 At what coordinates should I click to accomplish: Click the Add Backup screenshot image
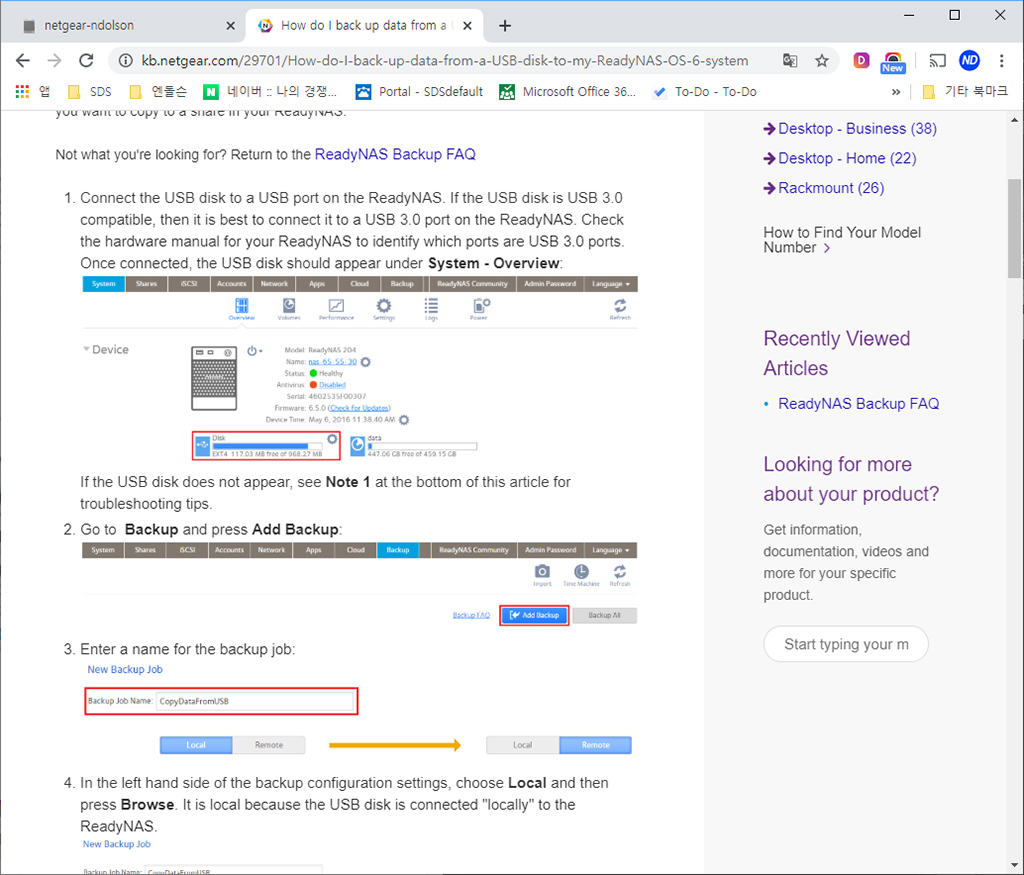pos(359,584)
